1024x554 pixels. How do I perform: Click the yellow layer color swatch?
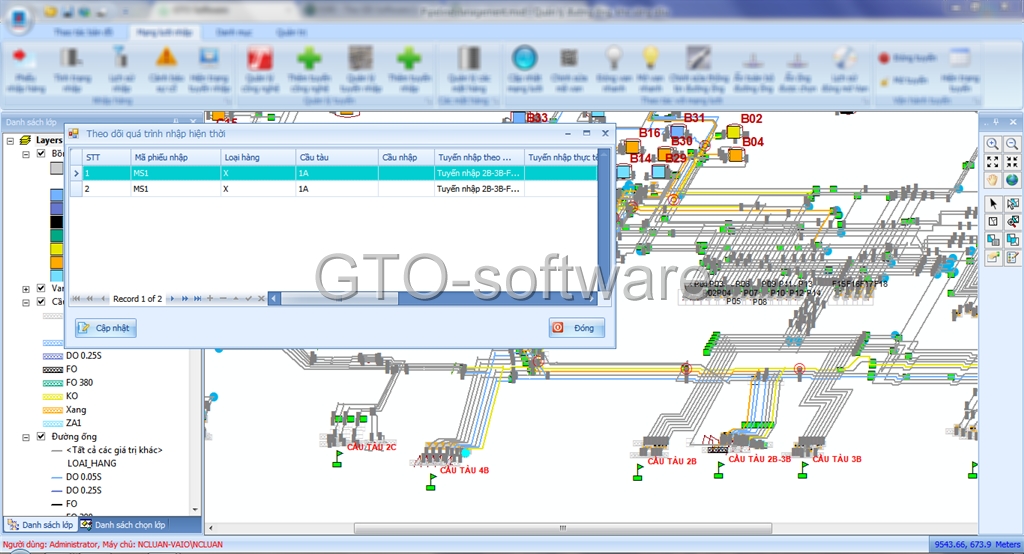point(57,249)
